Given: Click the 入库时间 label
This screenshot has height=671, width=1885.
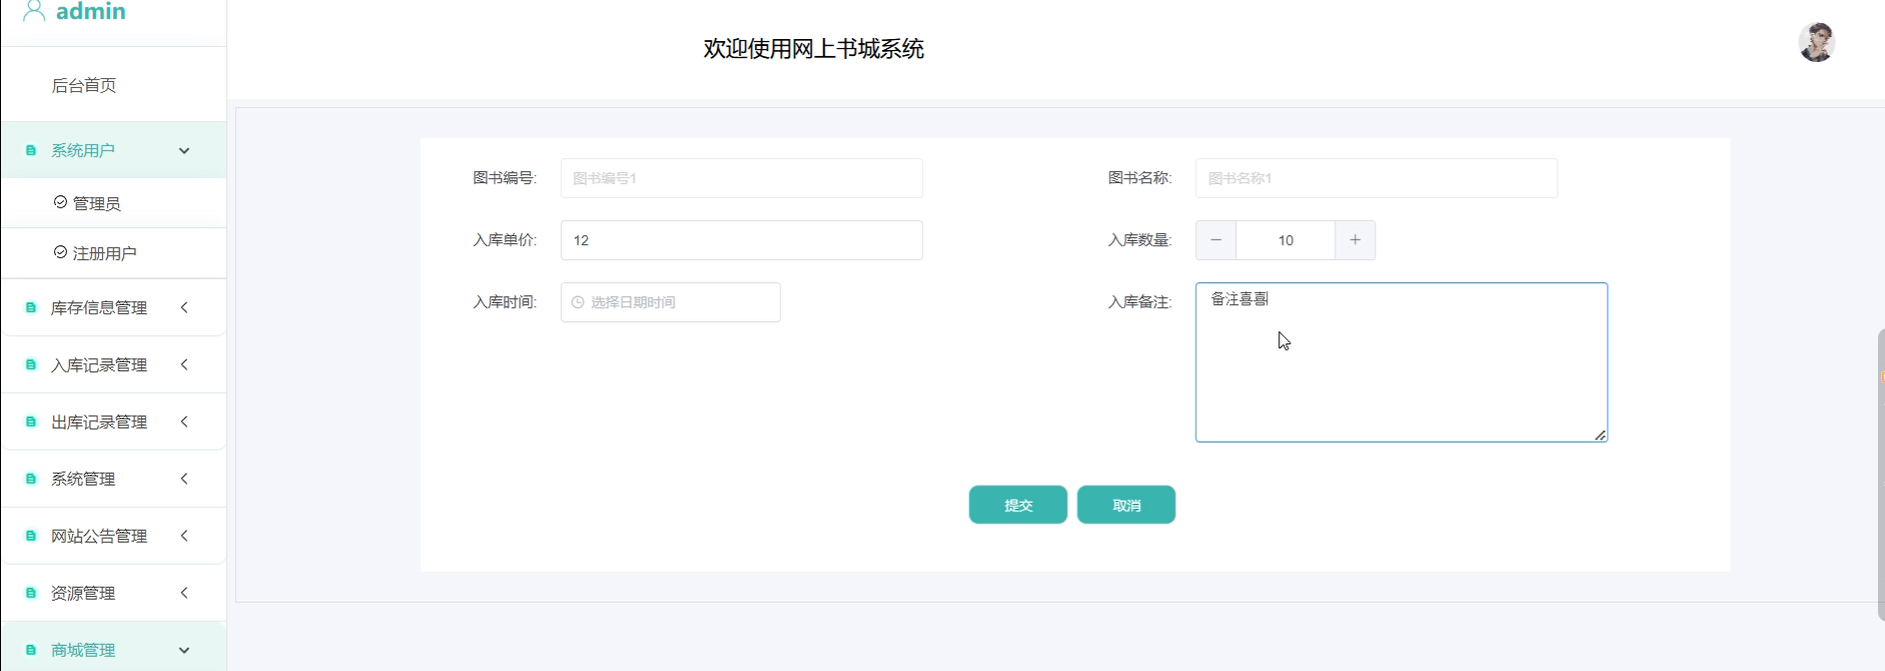Looking at the screenshot, I should click(x=504, y=302).
